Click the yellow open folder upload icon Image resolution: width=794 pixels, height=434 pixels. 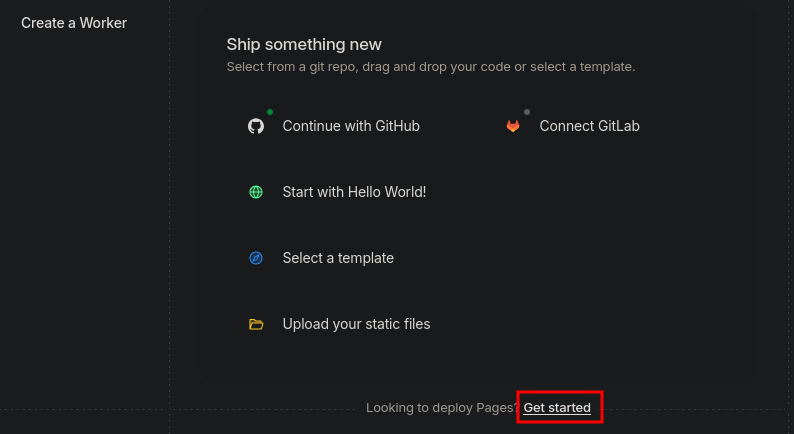coord(256,324)
